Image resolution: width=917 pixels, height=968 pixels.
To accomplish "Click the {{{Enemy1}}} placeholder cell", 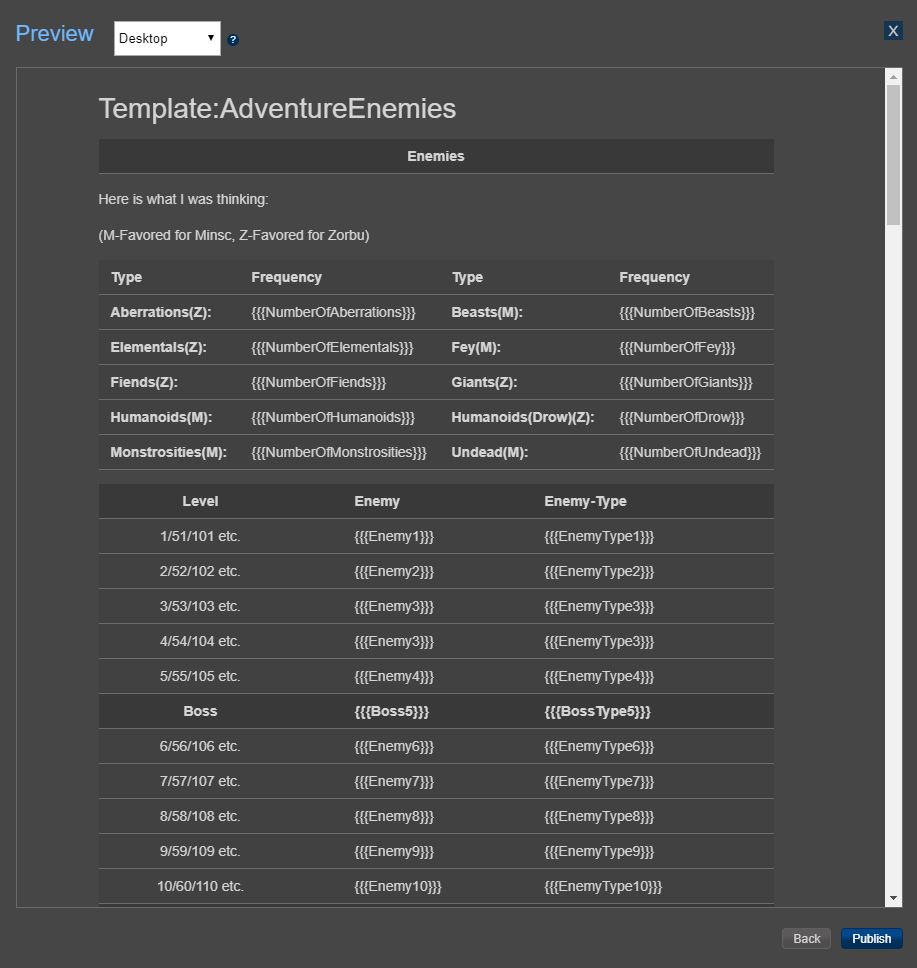I will 394,536.
